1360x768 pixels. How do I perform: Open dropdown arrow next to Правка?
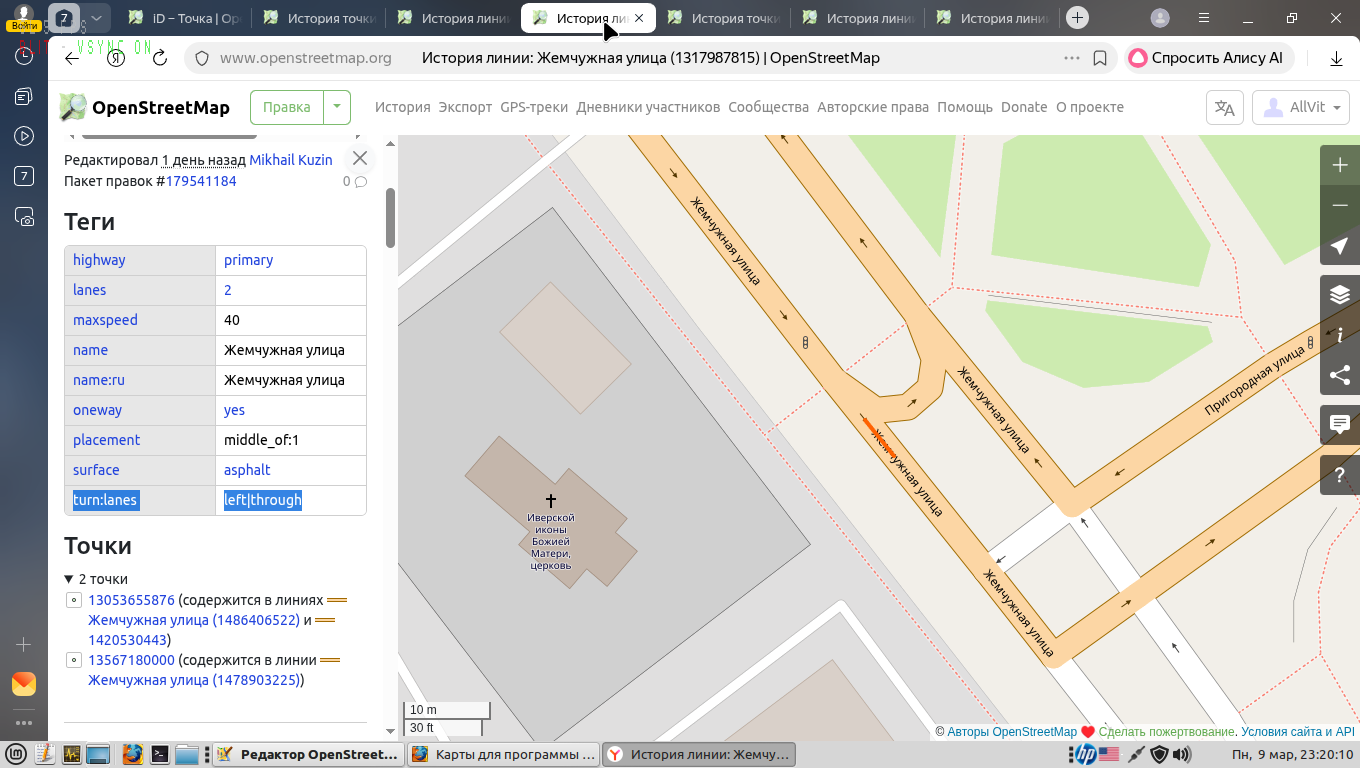337,107
